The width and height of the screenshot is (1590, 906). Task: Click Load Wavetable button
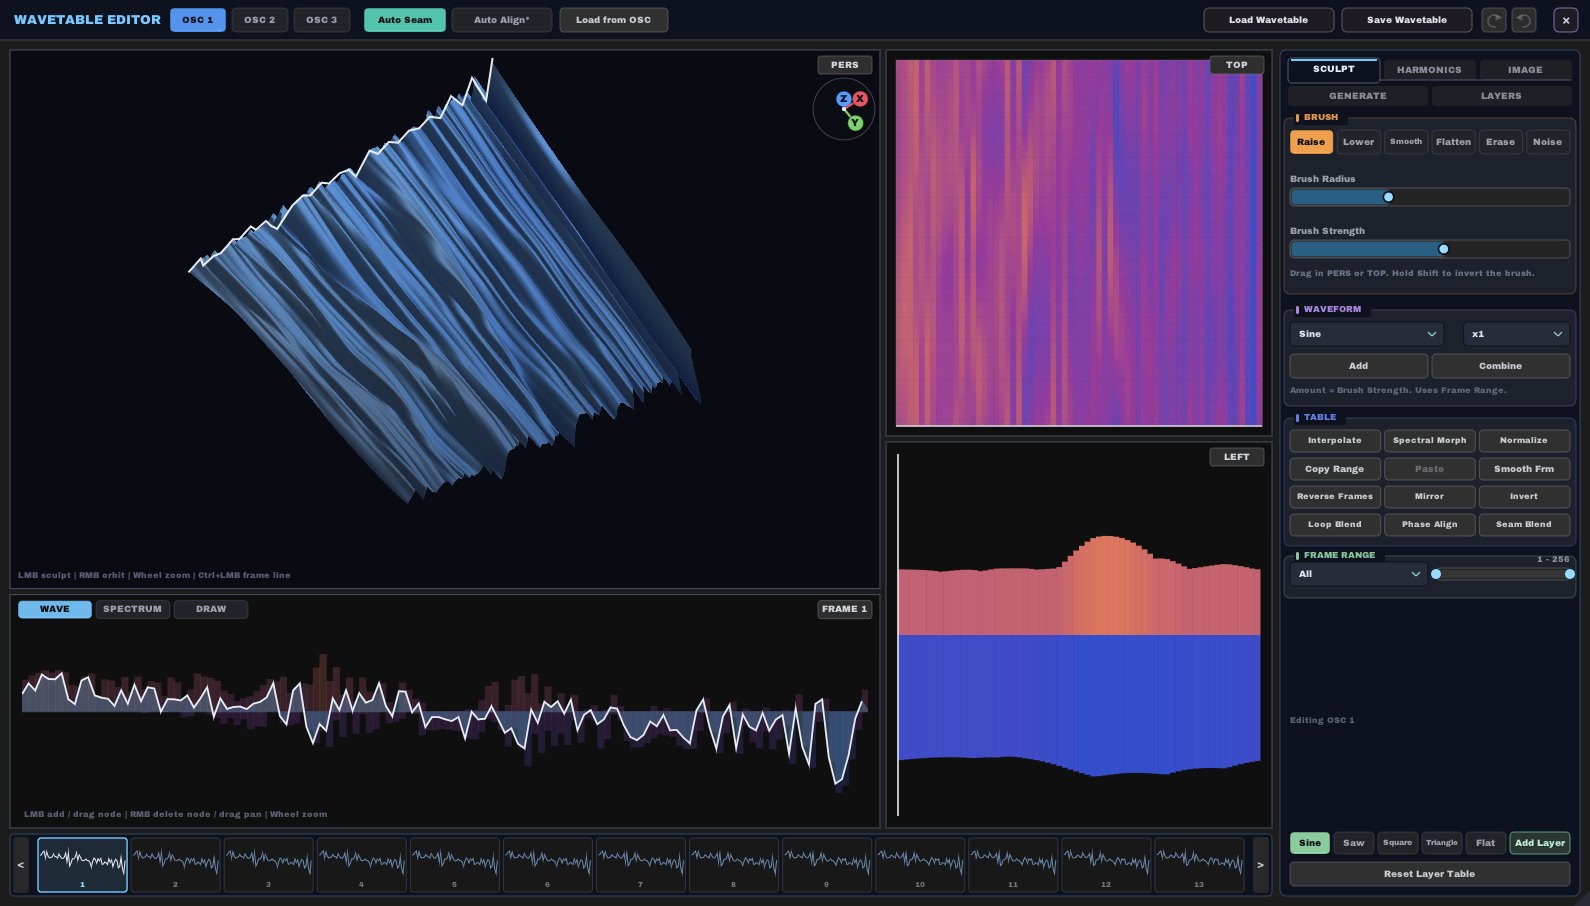(x=1269, y=20)
